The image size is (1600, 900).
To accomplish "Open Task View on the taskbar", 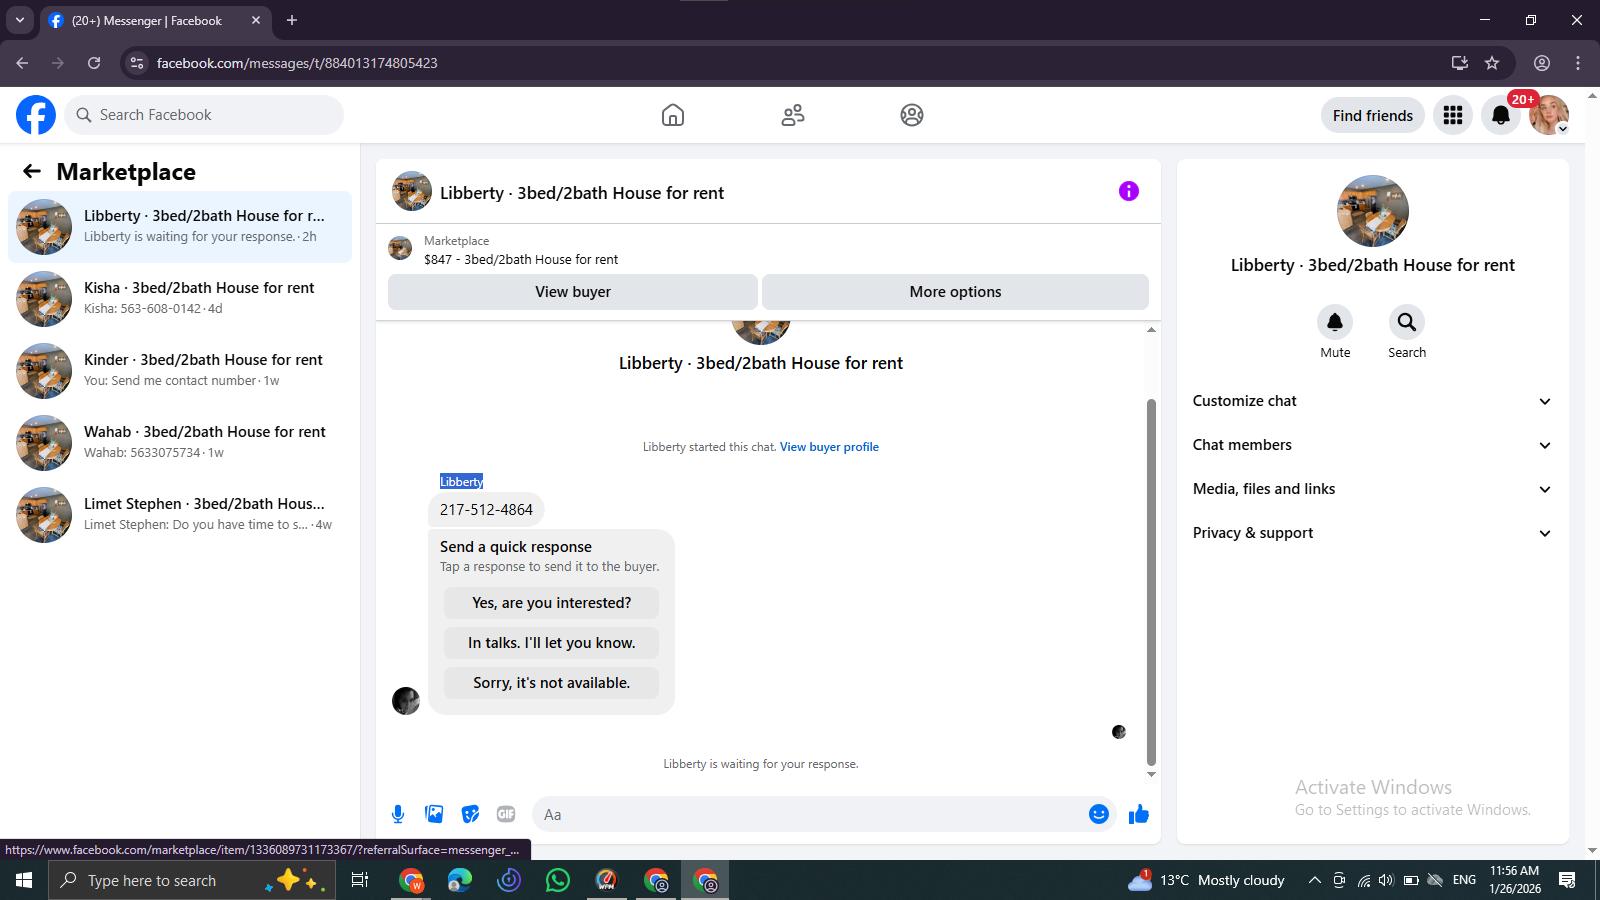I will point(360,880).
